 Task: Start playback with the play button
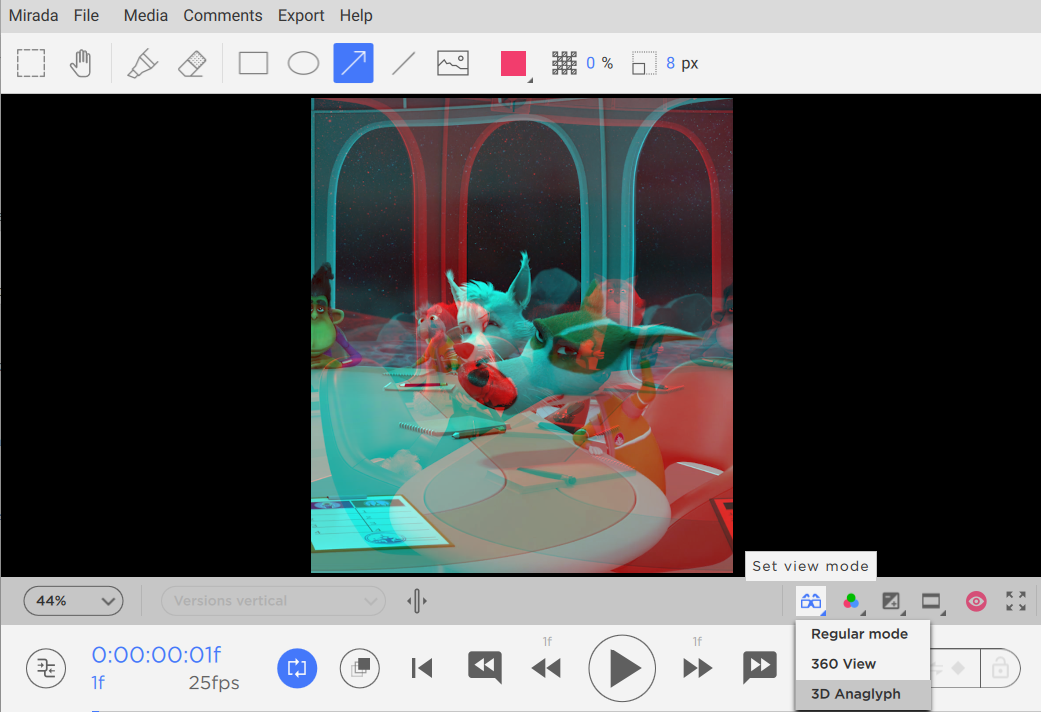[x=622, y=668]
